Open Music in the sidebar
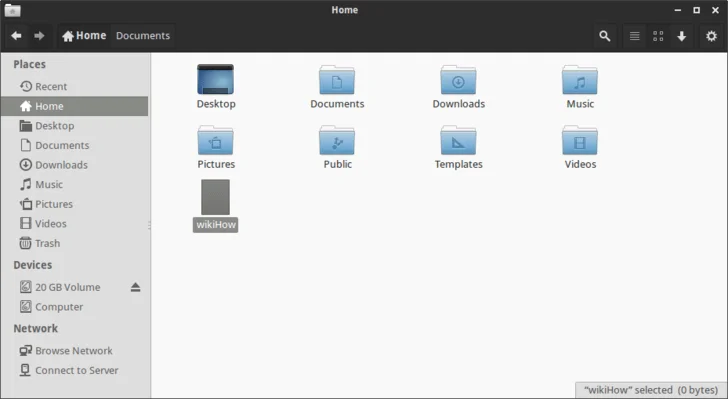The image size is (728, 399). [74, 184]
